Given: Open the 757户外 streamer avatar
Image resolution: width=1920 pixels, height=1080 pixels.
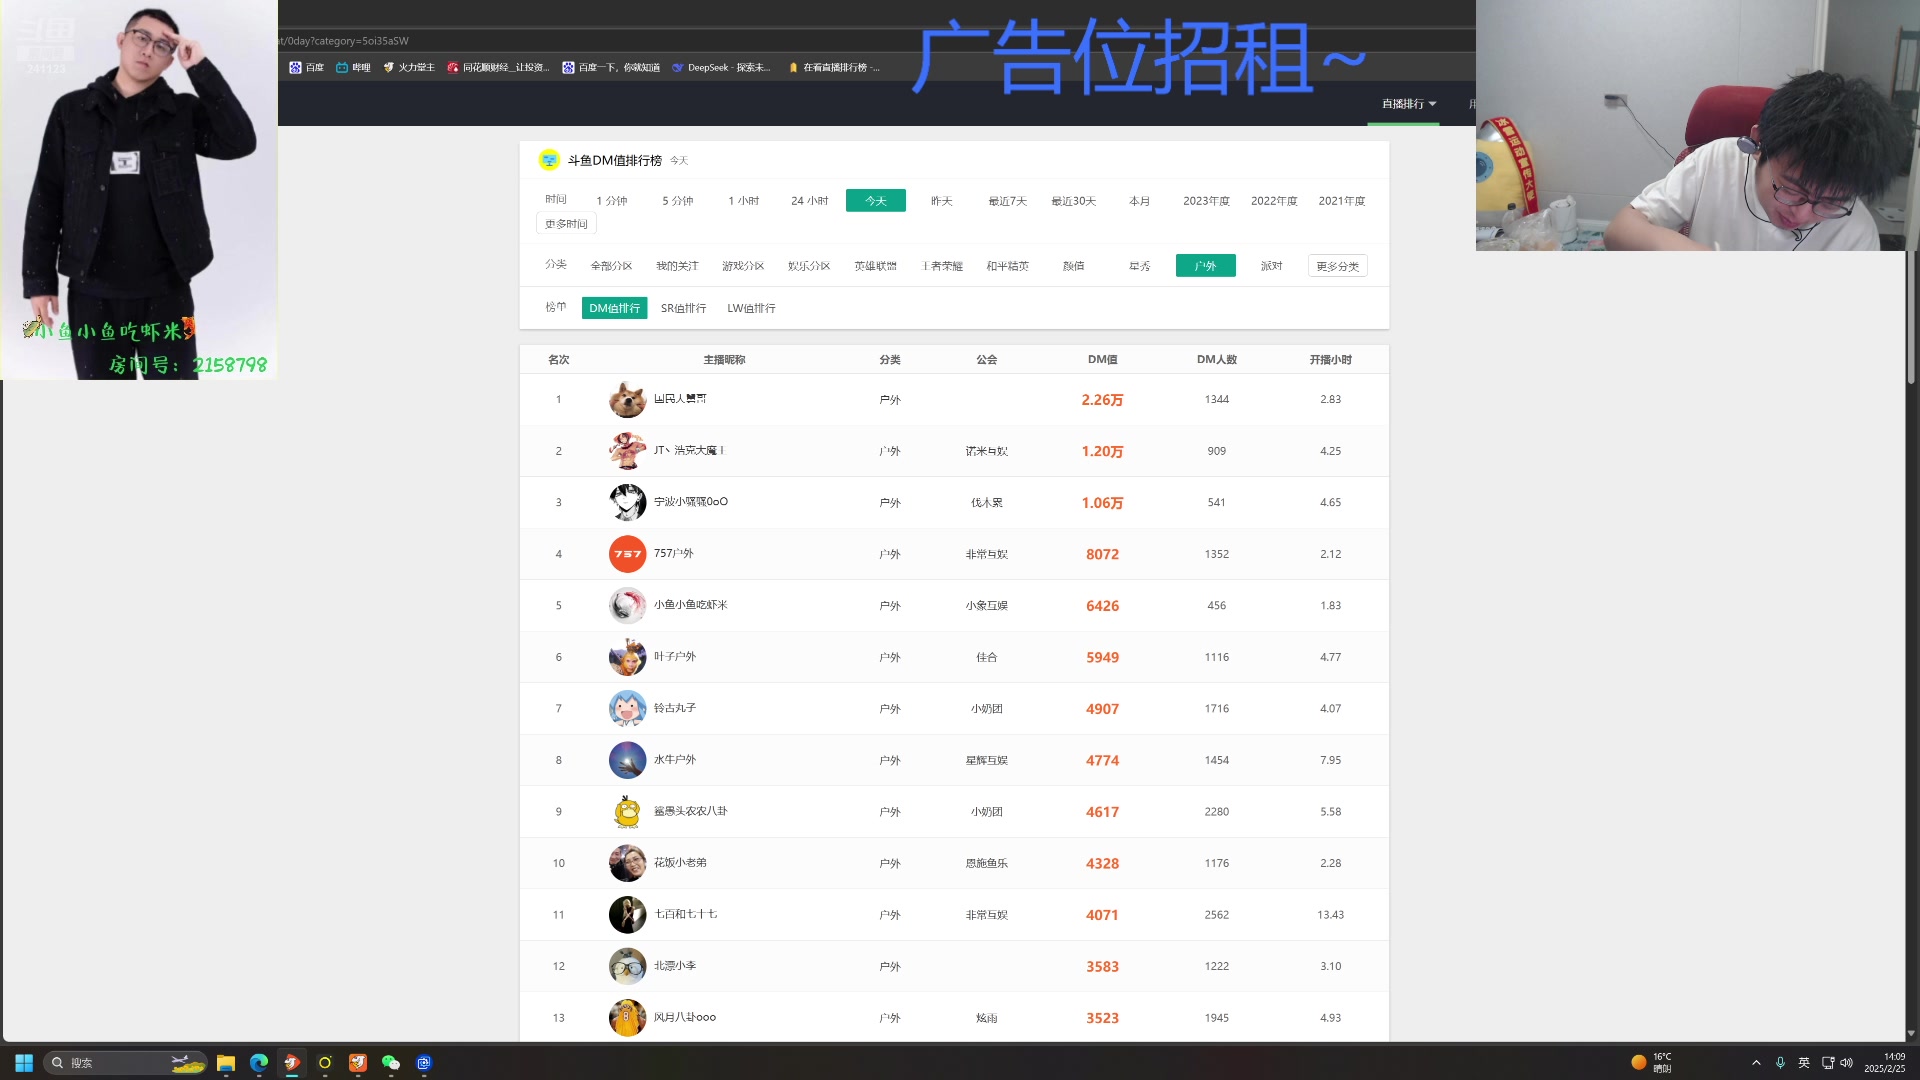Looking at the screenshot, I should [627, 554].
